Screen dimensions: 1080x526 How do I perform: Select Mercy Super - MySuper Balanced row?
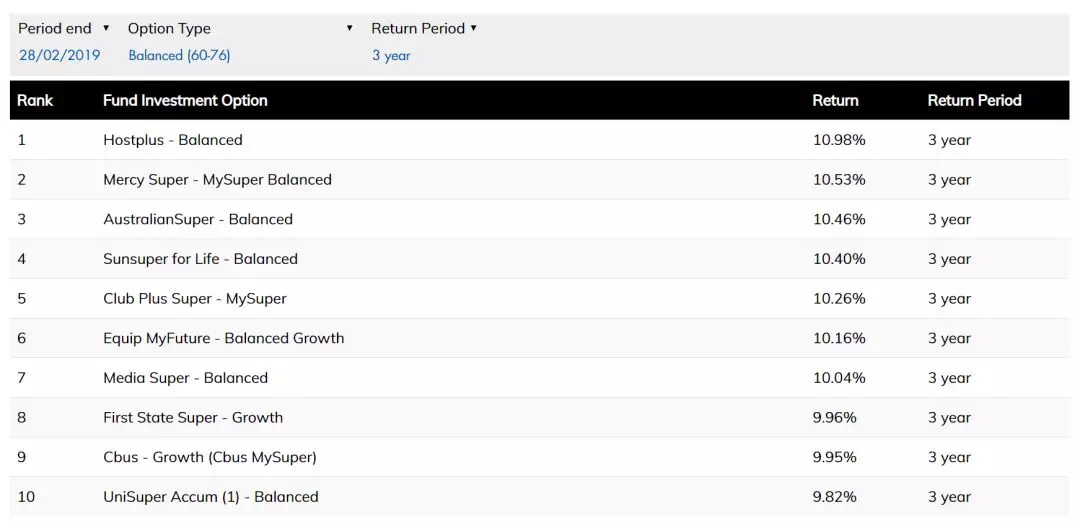click(x=540, y=180)
